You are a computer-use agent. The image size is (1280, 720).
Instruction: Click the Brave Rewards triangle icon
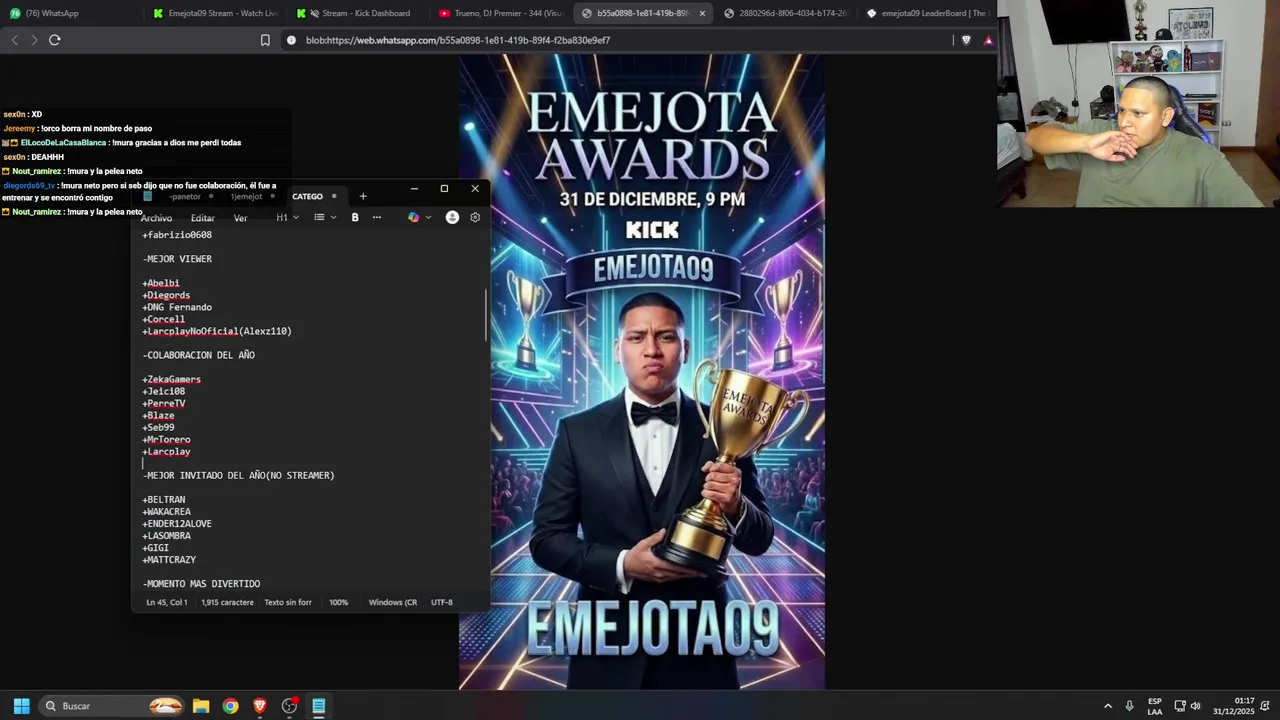coord(988,40)
